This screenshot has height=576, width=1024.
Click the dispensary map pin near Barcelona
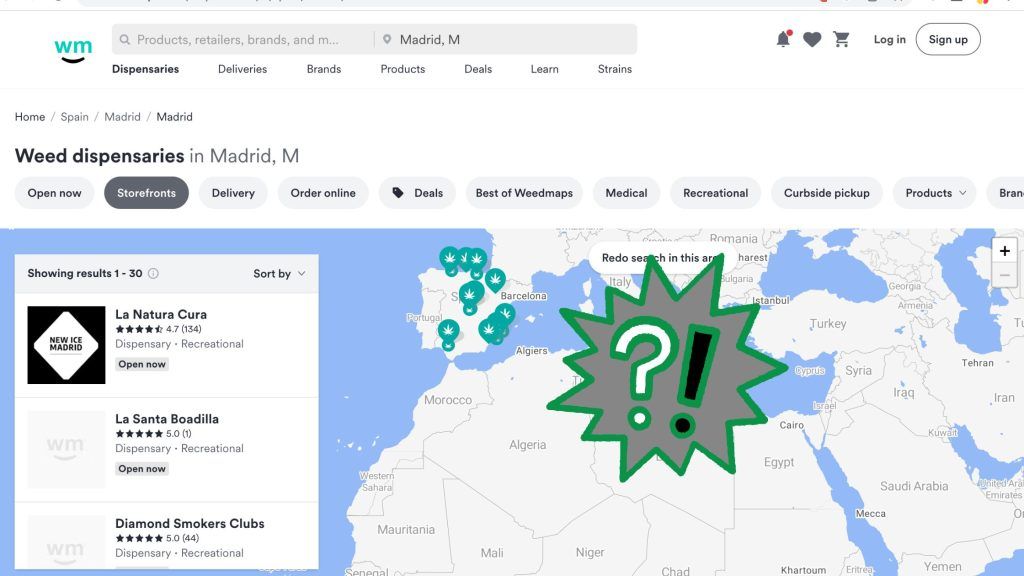click(495, 279)
